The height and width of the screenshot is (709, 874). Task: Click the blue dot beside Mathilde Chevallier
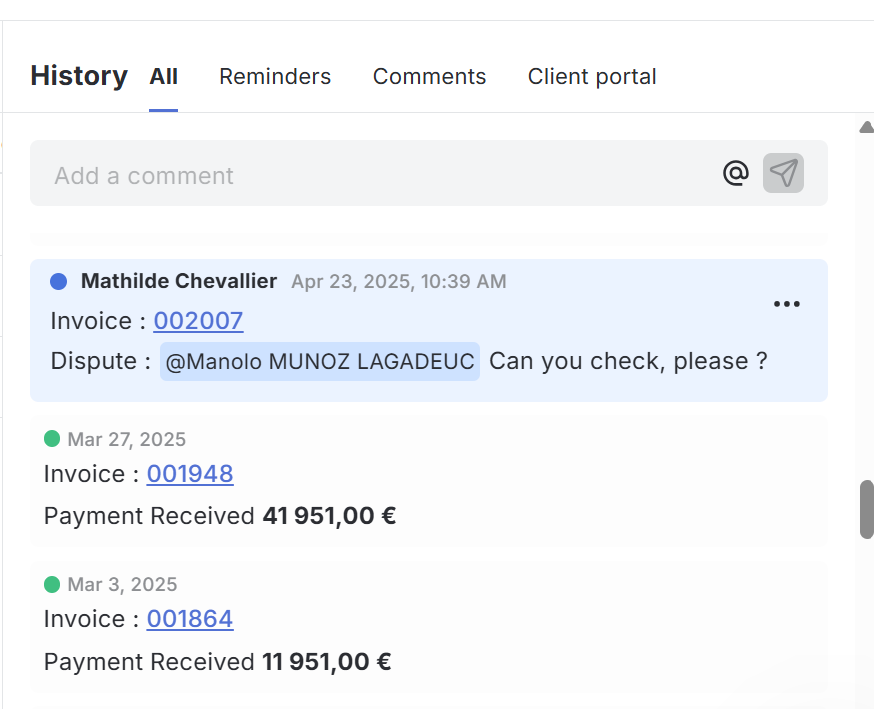point(59,281)
